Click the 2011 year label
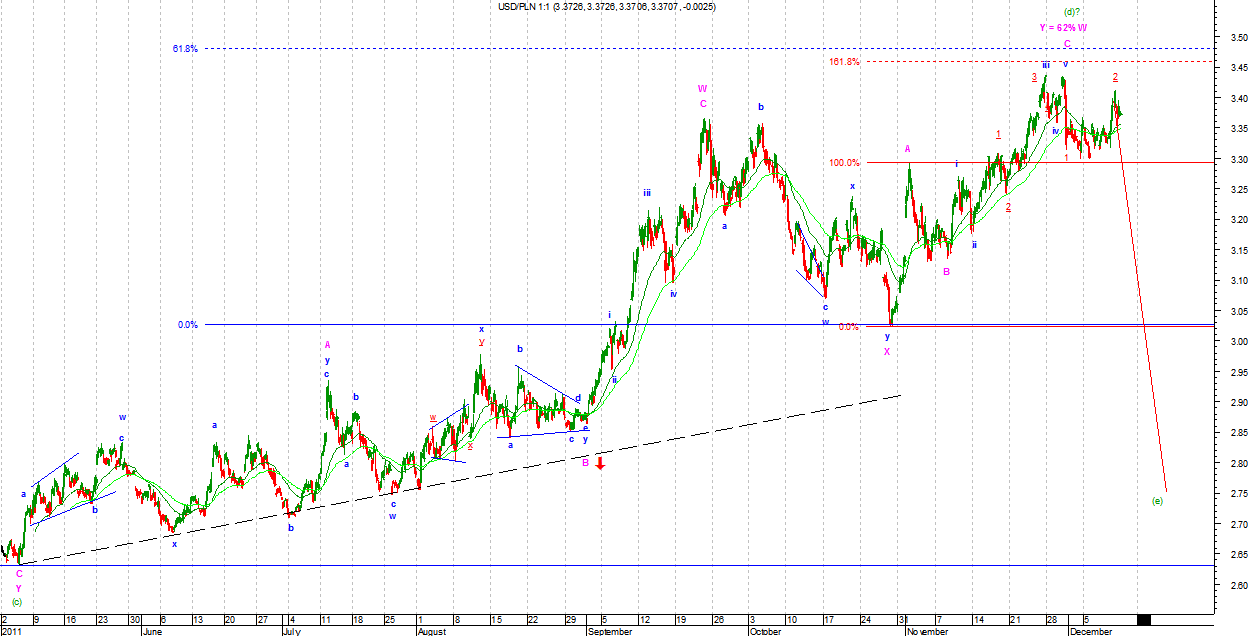 tap(12, 632)
